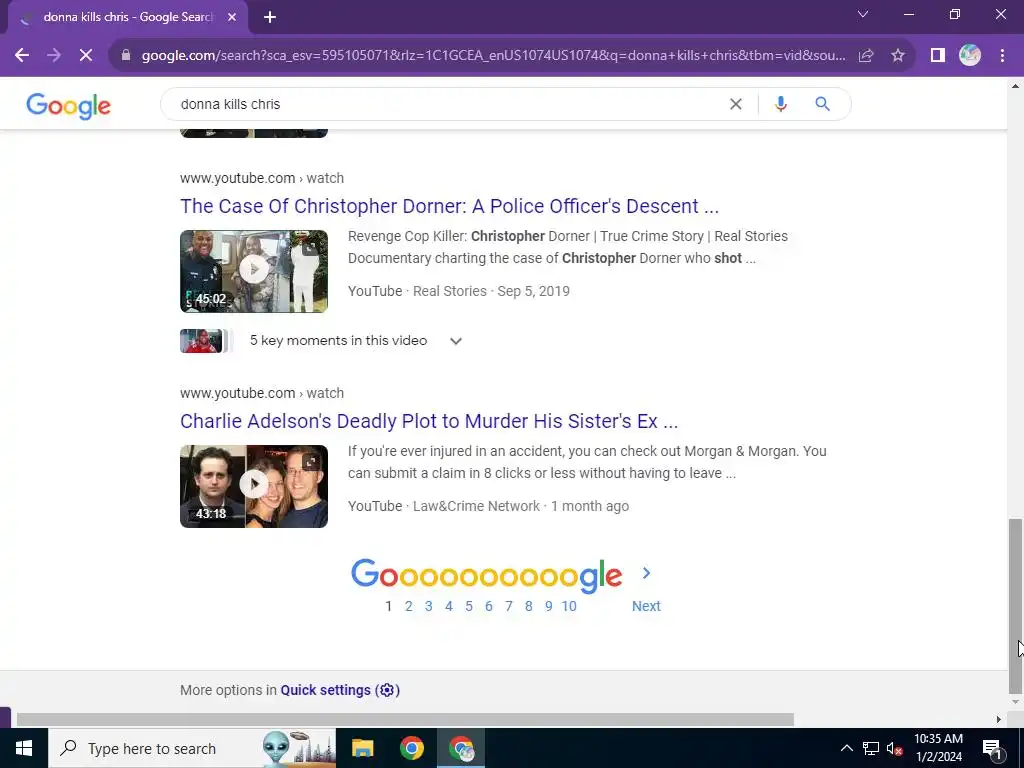Screen dimensions: 1024x768
Task: Click the horizontal scrollbar thumb
Action: [405, 720]
